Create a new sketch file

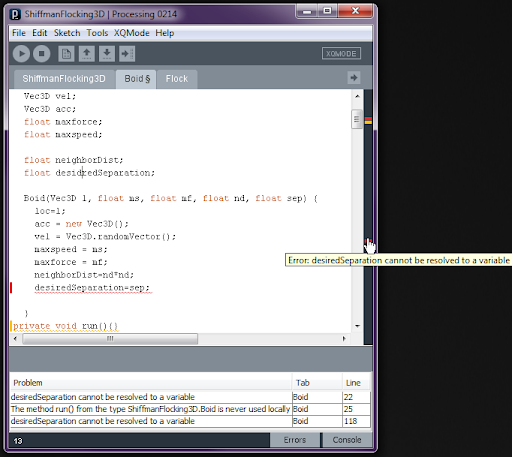point(66,54)
